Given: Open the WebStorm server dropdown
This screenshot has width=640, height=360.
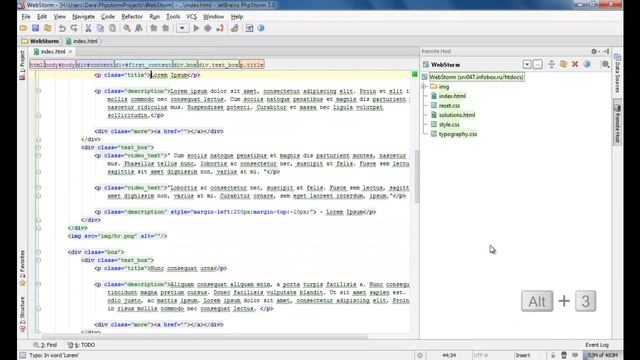Looking at the screenshot, I should click(x=527, y=64).
